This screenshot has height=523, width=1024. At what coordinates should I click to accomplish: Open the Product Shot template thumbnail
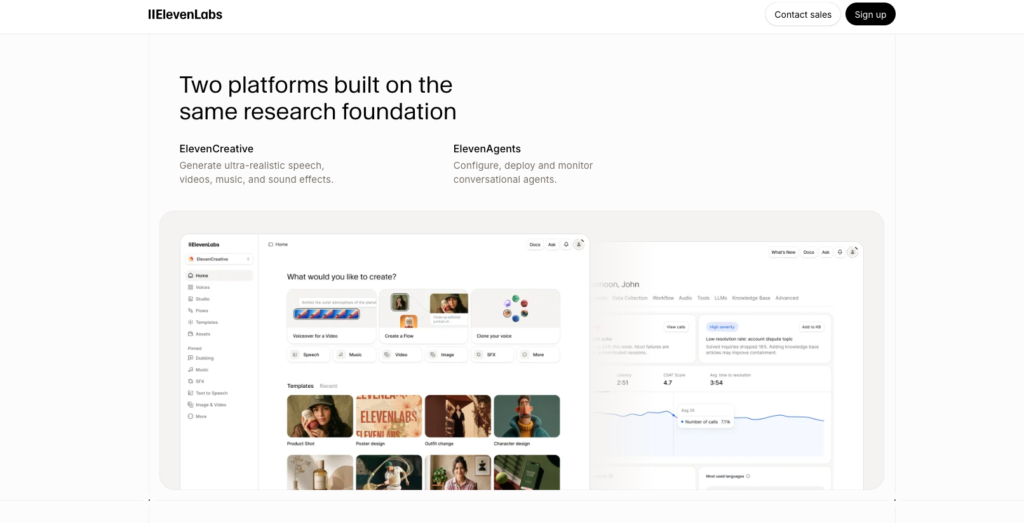pos(320,416)
